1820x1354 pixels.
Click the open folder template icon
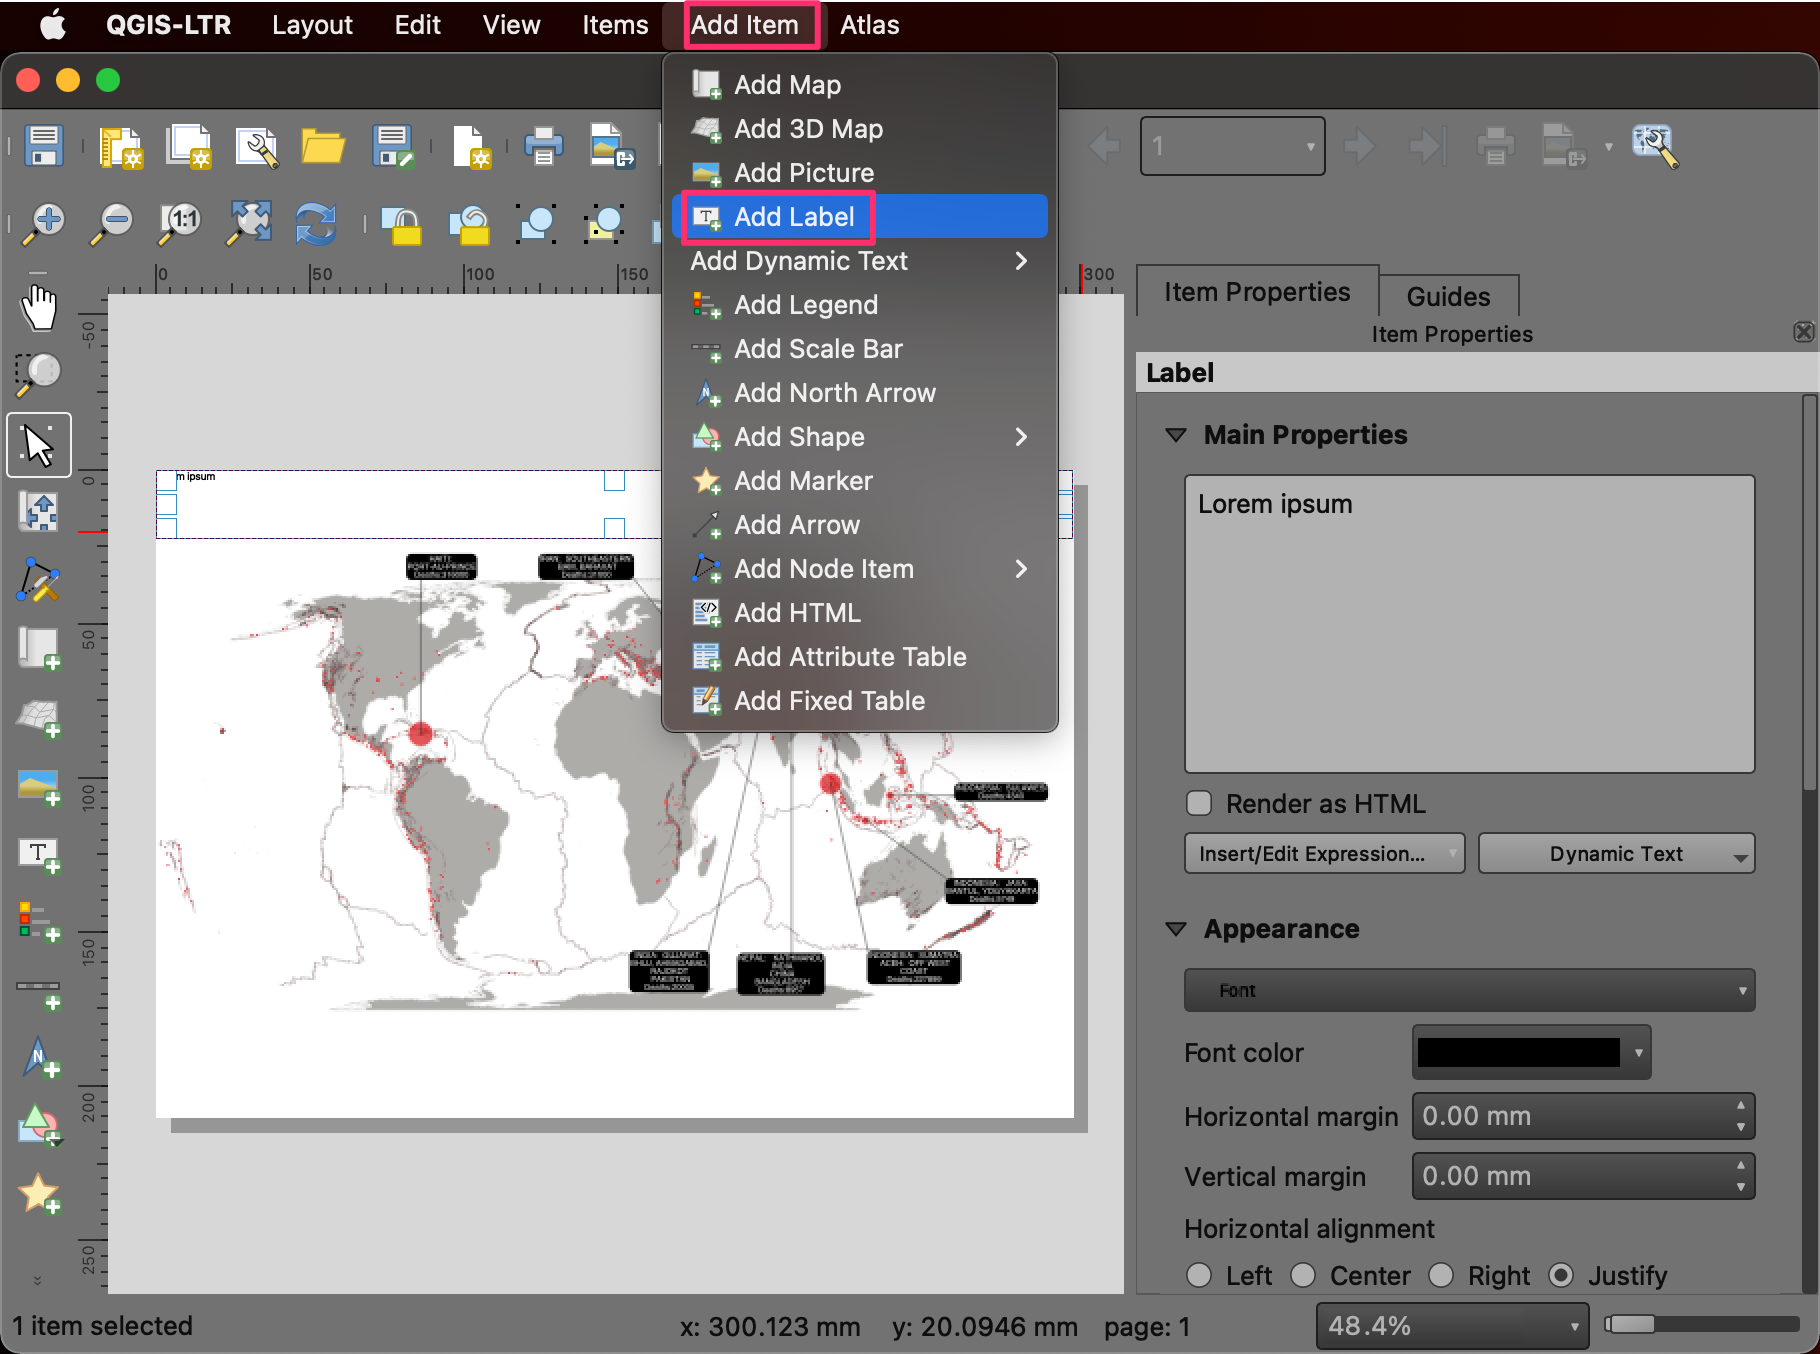coord(323,146)
